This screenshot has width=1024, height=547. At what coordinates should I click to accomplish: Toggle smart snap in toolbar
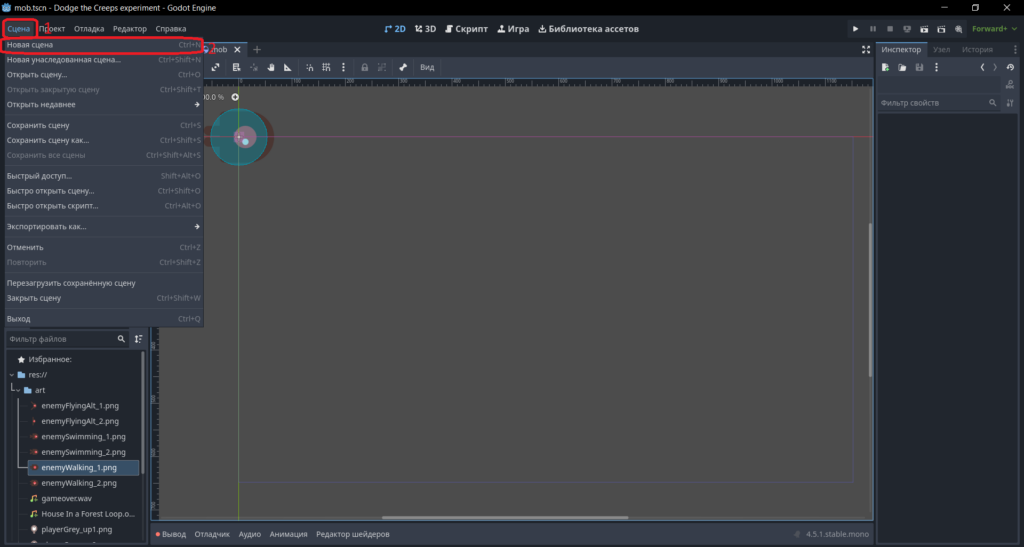pos(310,67)
